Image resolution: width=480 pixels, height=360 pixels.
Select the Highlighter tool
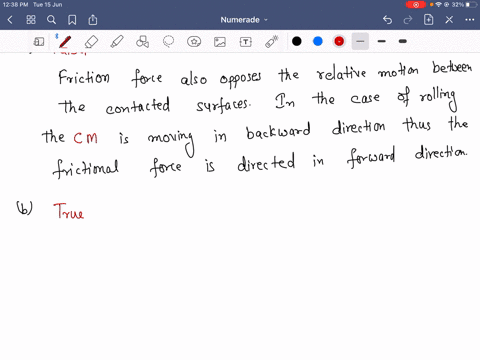(117, 42)
